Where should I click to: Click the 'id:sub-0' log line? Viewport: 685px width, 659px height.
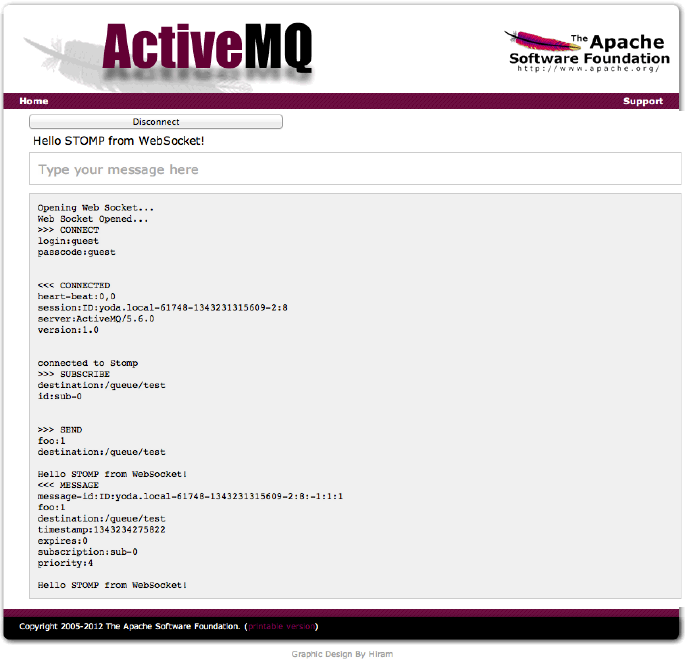[x=59, y=396]
